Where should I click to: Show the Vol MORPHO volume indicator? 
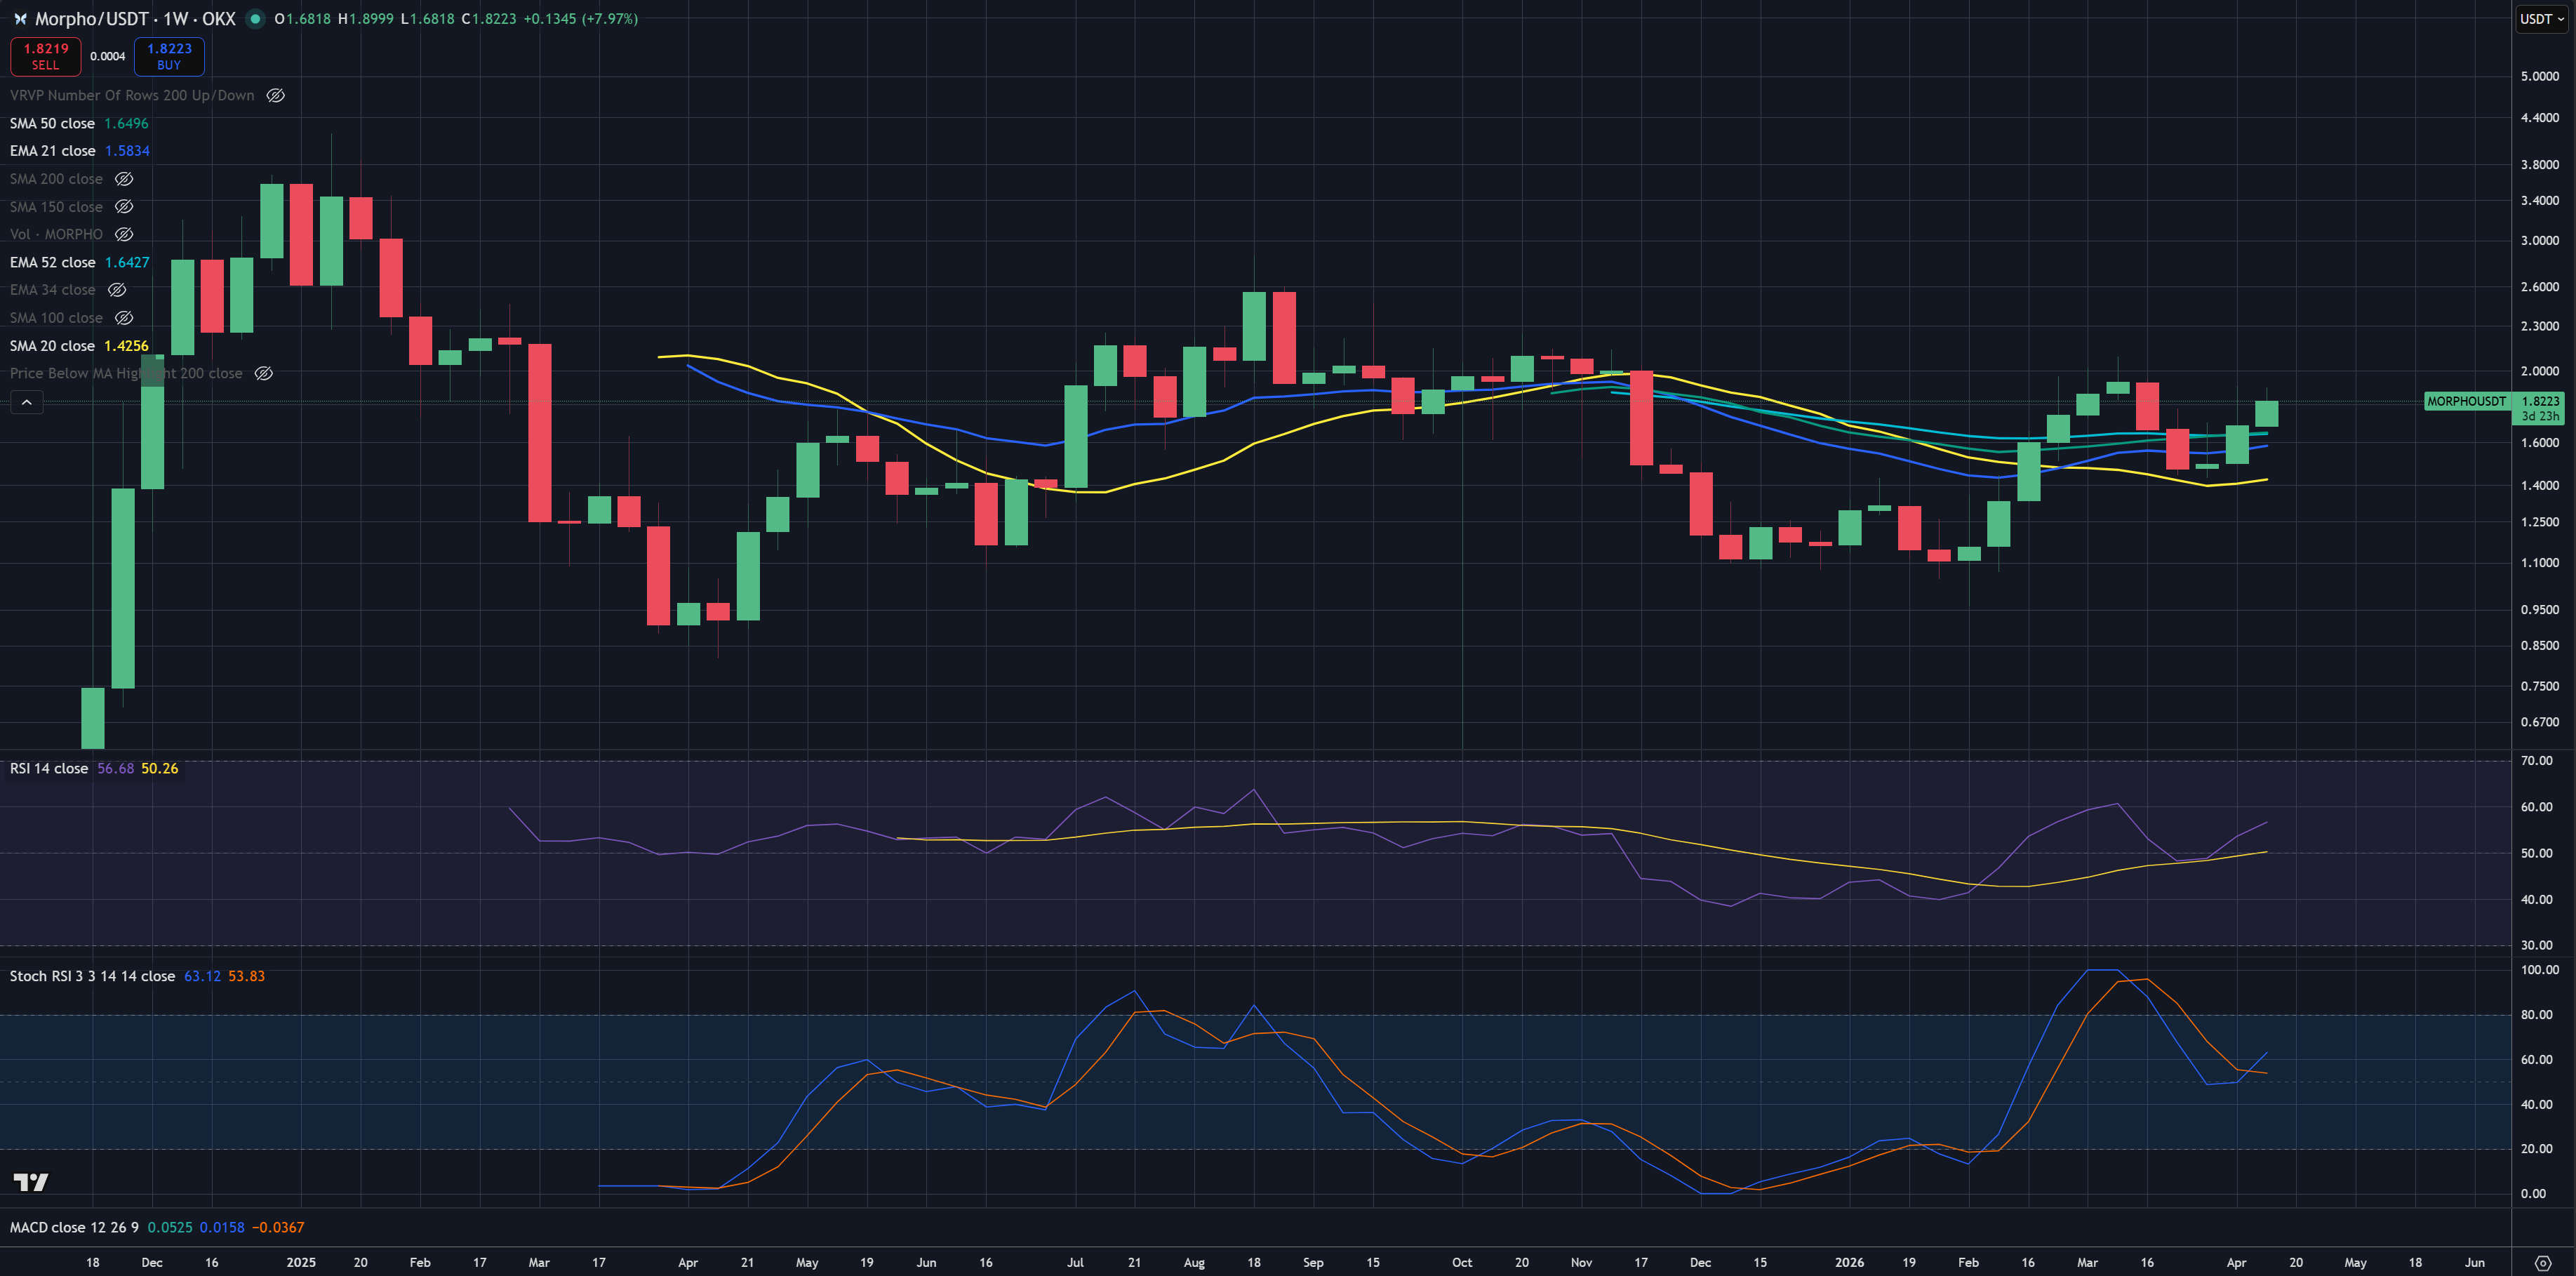[124, 234]
